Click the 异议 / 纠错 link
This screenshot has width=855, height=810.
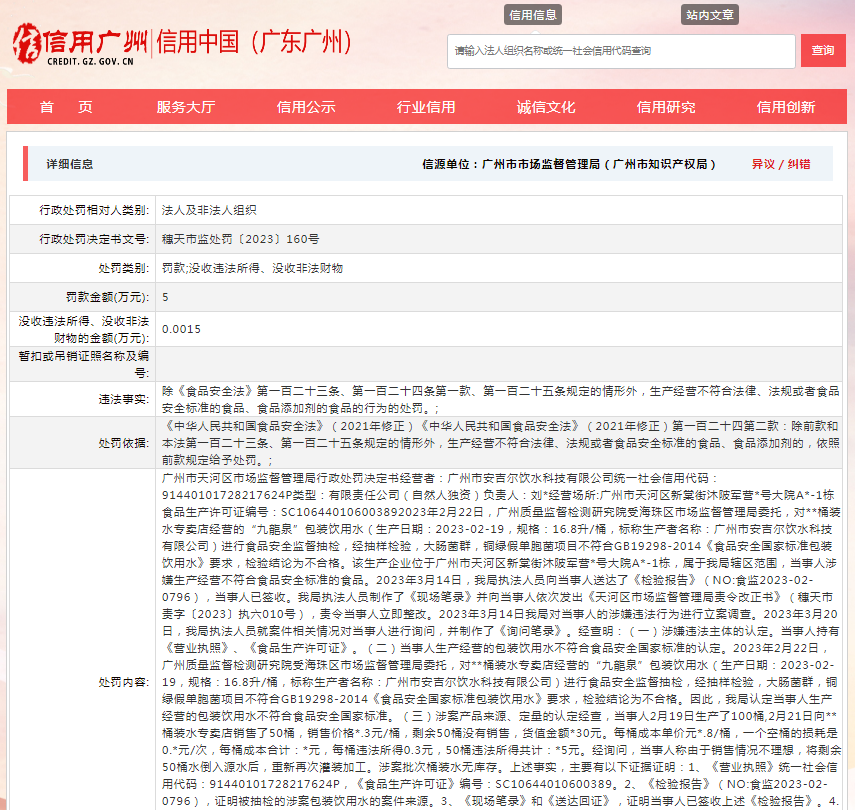(x=781, y=164)
